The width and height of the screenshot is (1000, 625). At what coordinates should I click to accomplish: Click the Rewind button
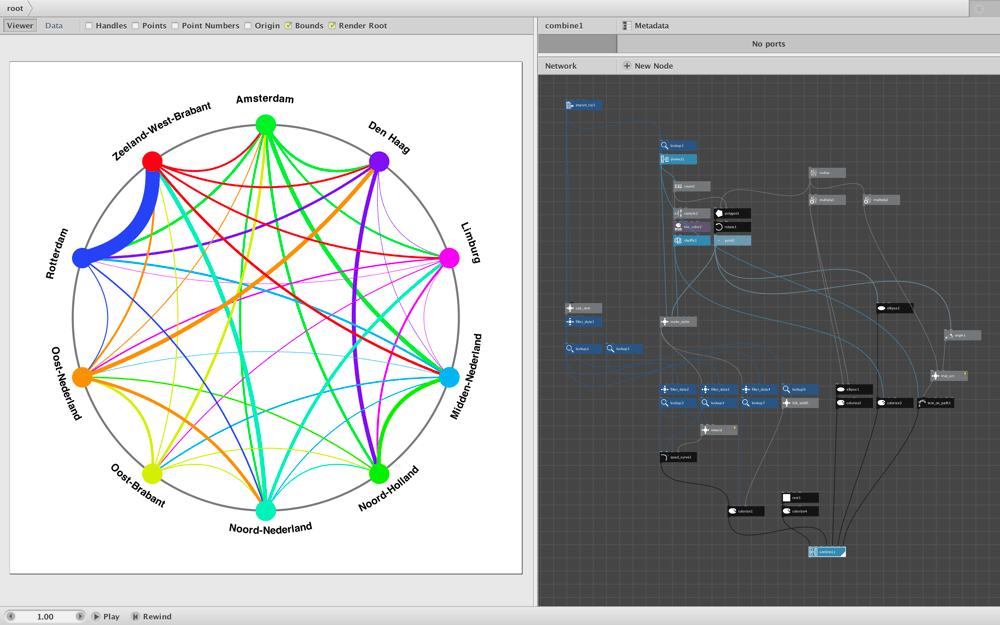point(151,616)
